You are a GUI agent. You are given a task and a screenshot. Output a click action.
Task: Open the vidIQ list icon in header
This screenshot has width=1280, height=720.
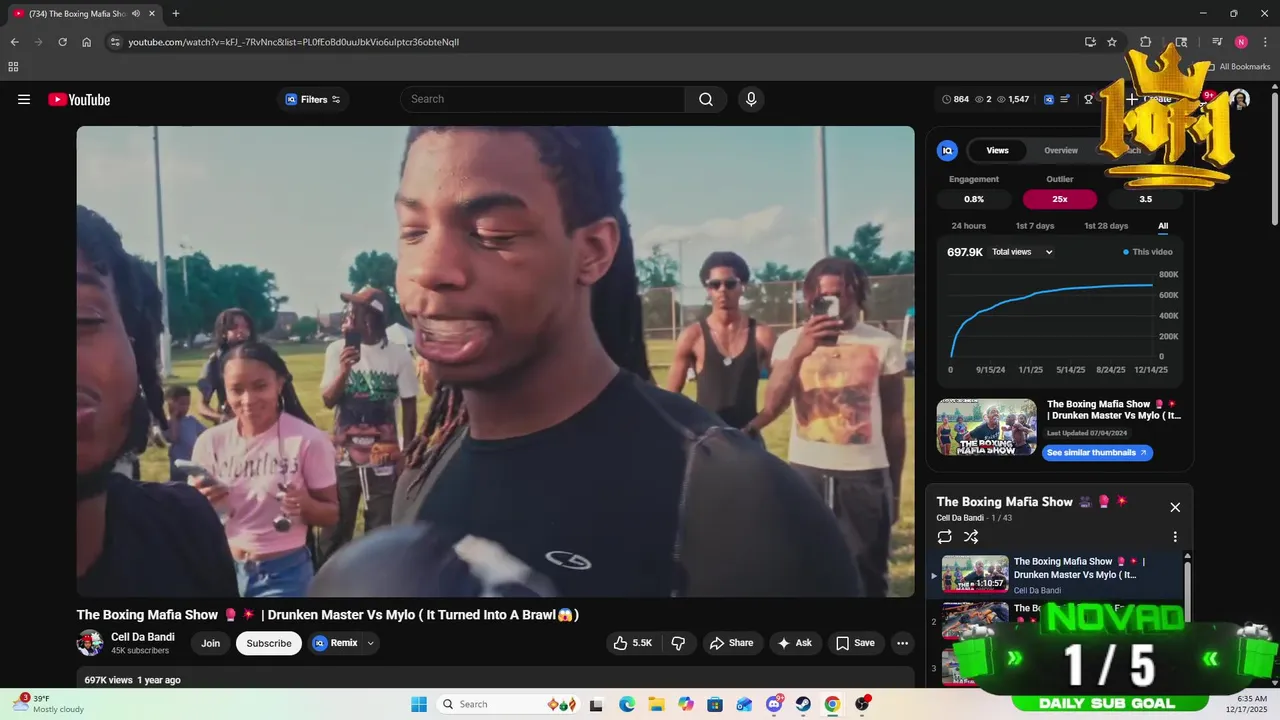(1066, 99)
